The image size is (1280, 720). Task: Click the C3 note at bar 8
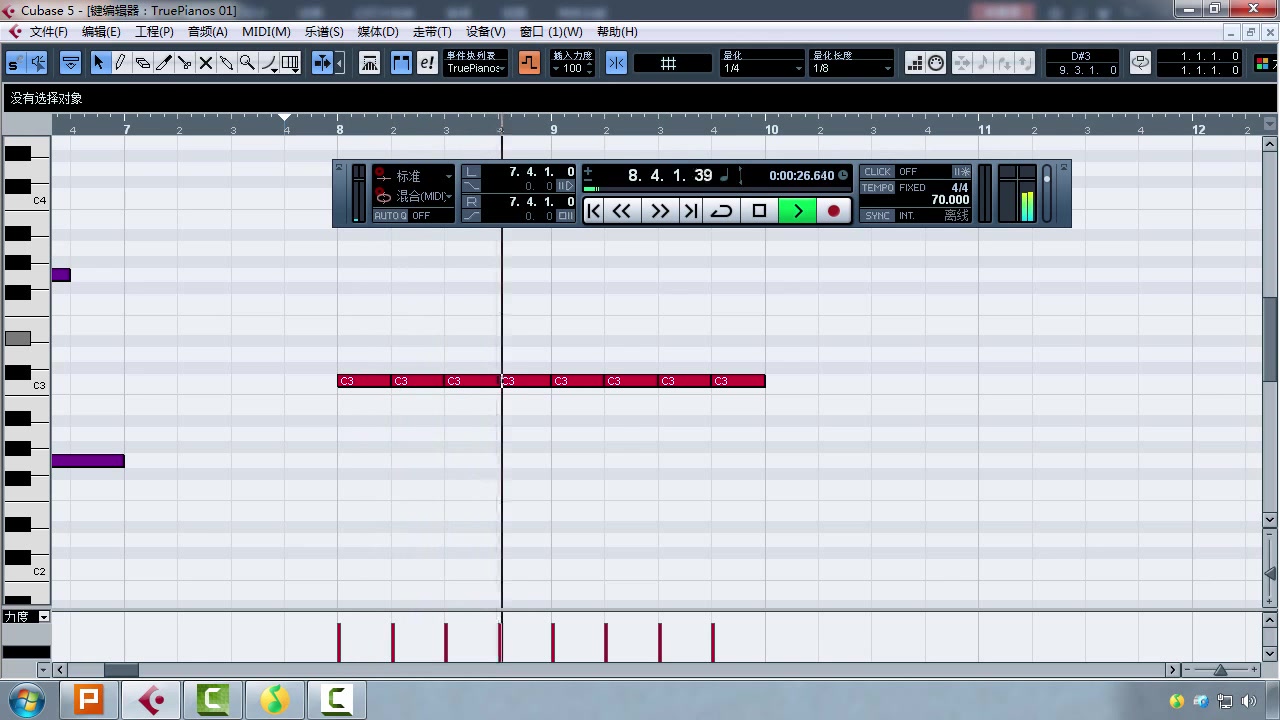click(x=364, y=381)
